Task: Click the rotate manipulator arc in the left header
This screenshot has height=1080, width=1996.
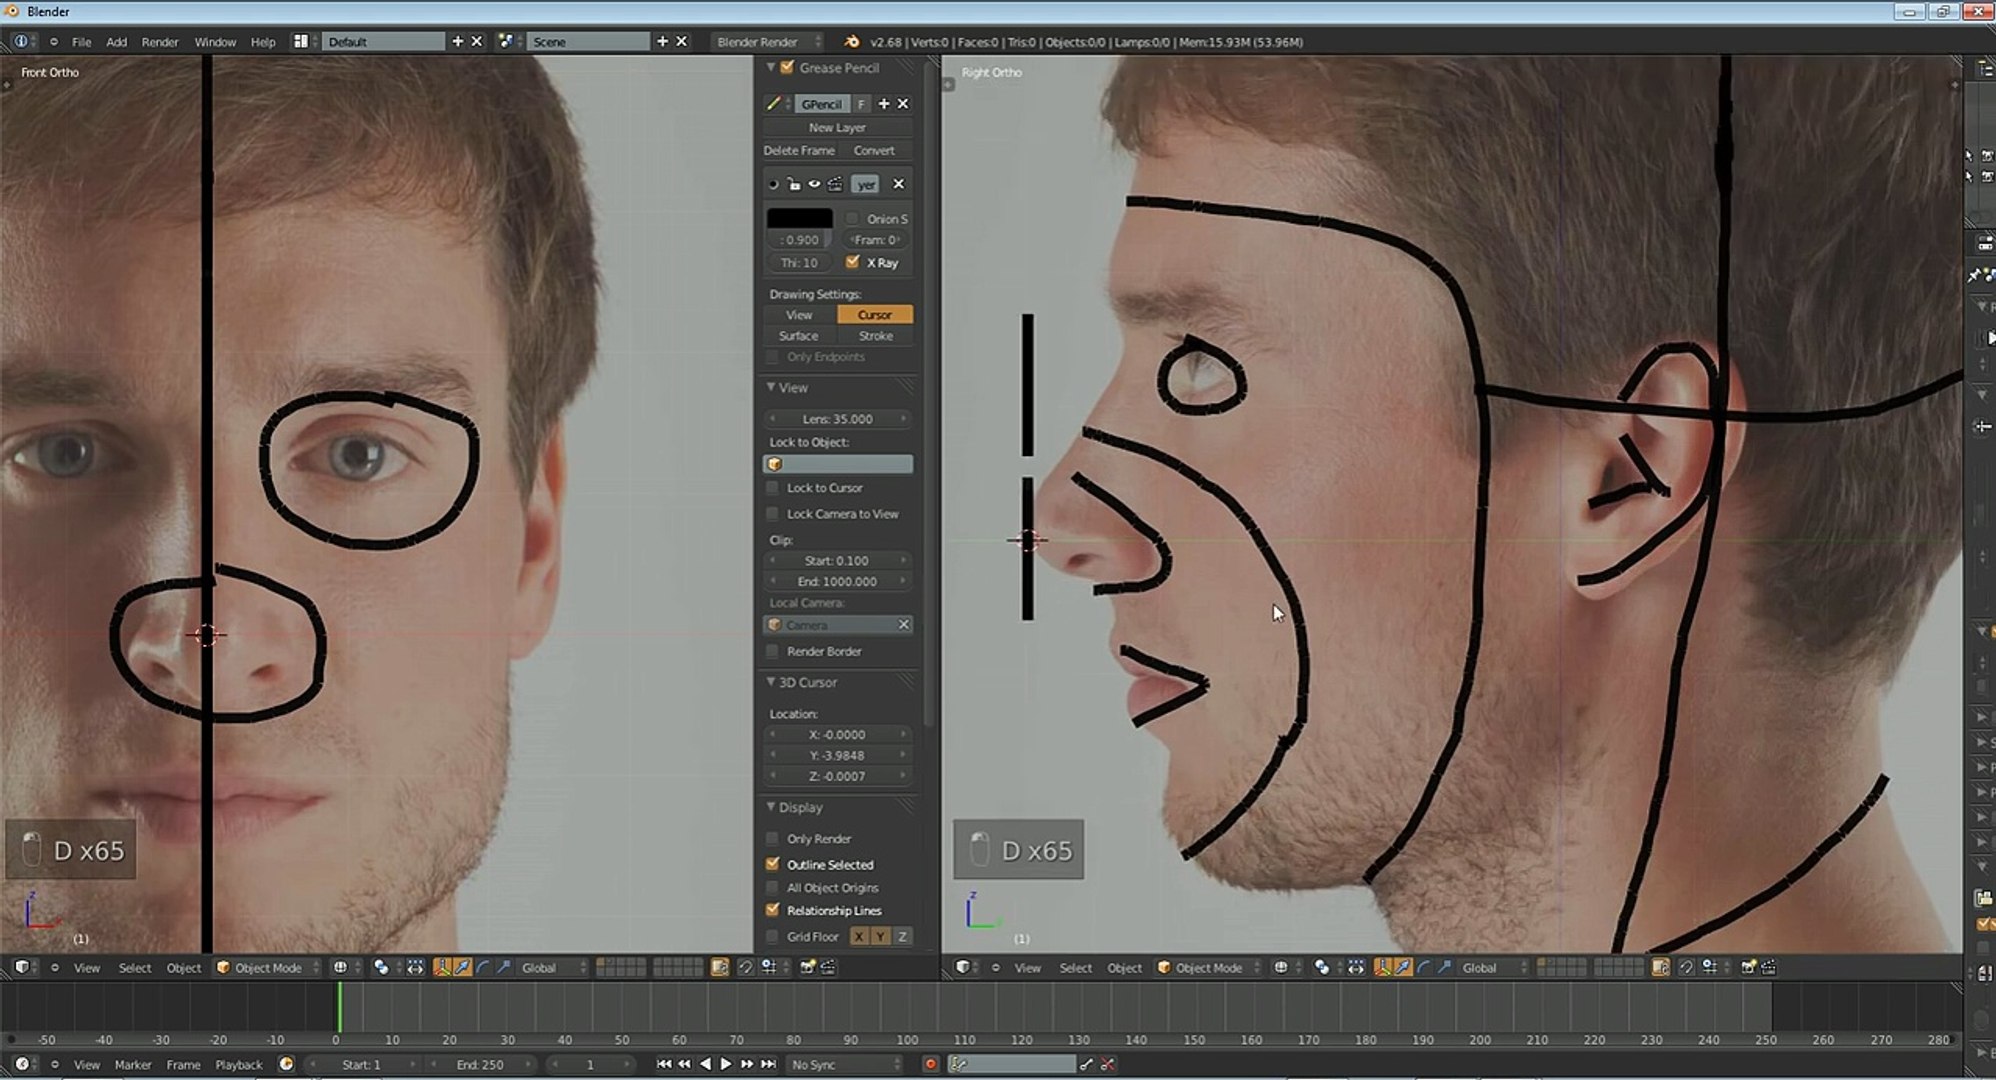Action: [483, 968]
